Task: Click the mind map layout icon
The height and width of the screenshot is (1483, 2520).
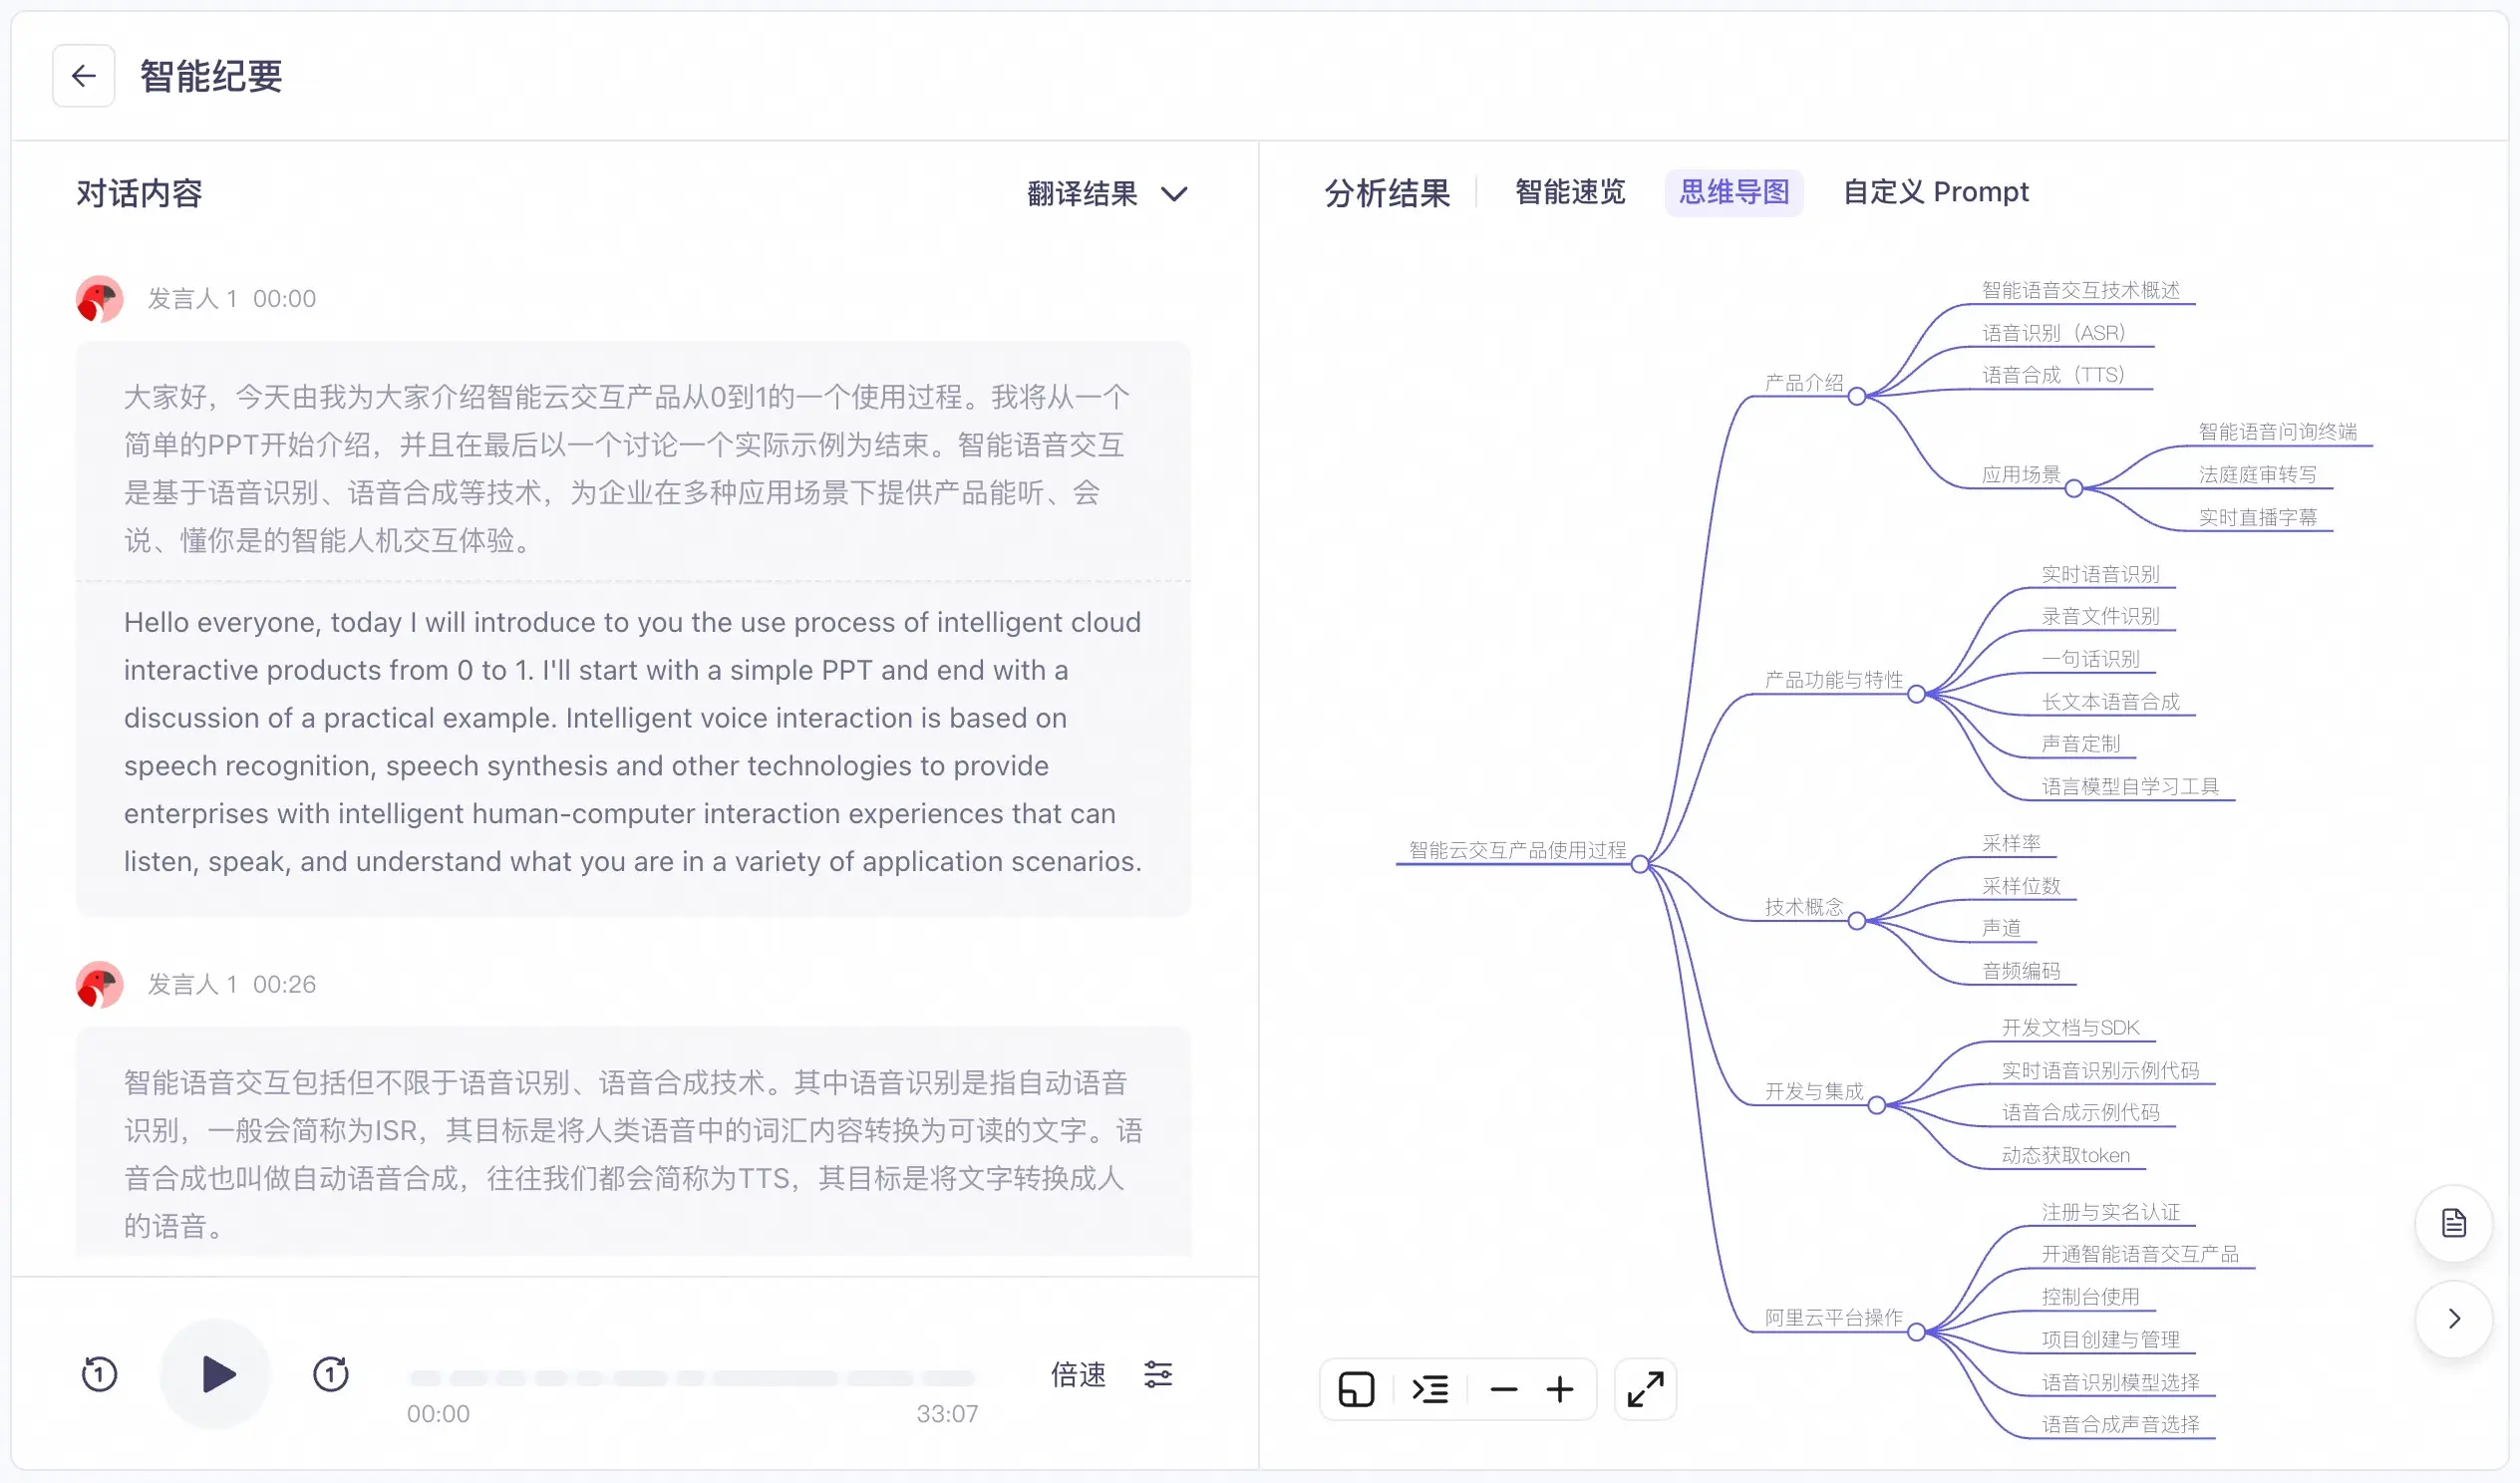Action: coord(1356,1389)
